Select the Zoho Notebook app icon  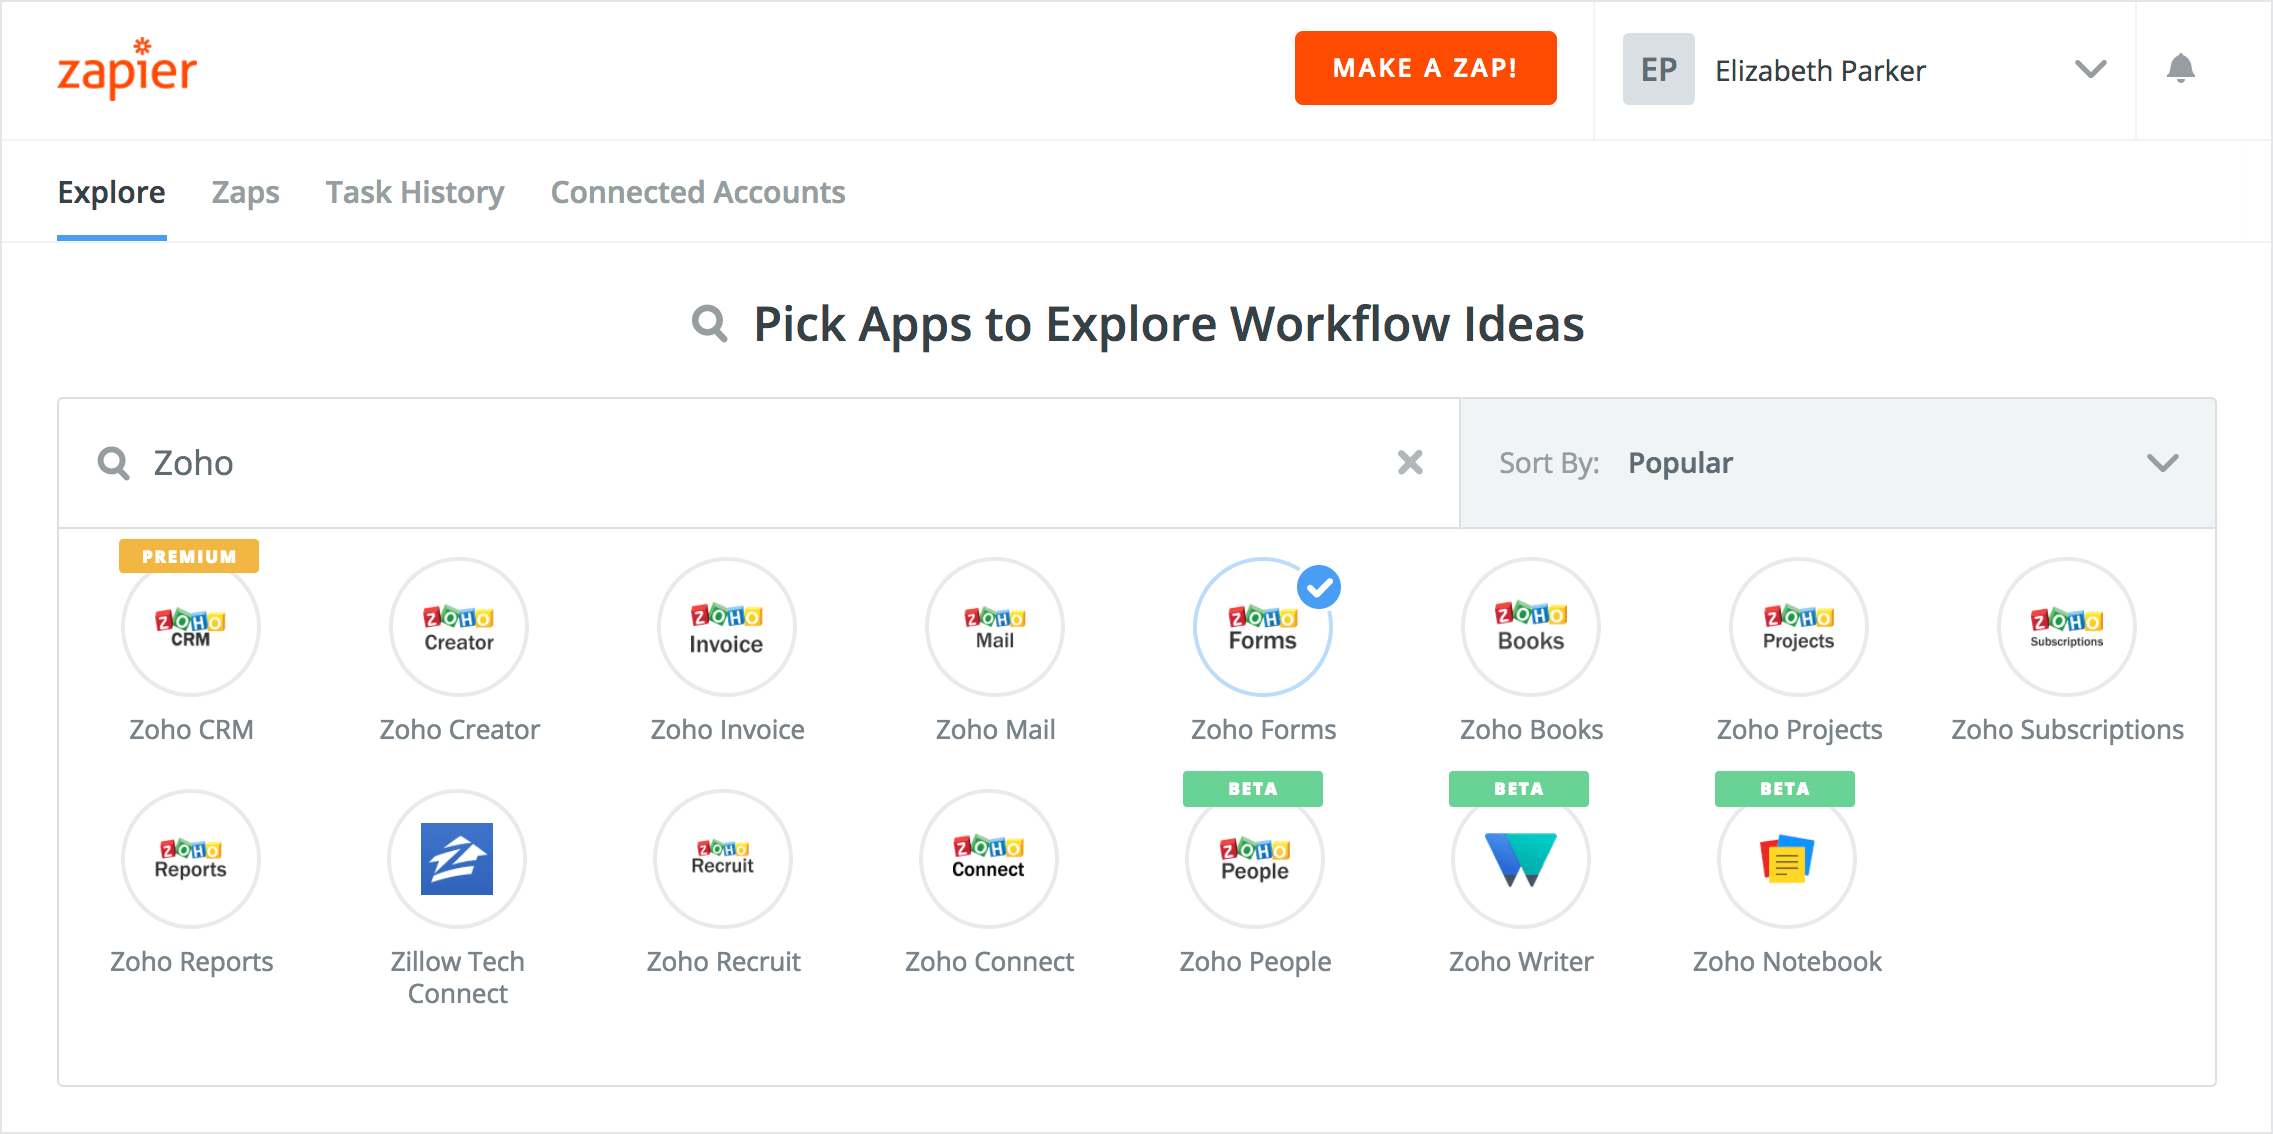pyautogui.click(x=1787, y=859)
